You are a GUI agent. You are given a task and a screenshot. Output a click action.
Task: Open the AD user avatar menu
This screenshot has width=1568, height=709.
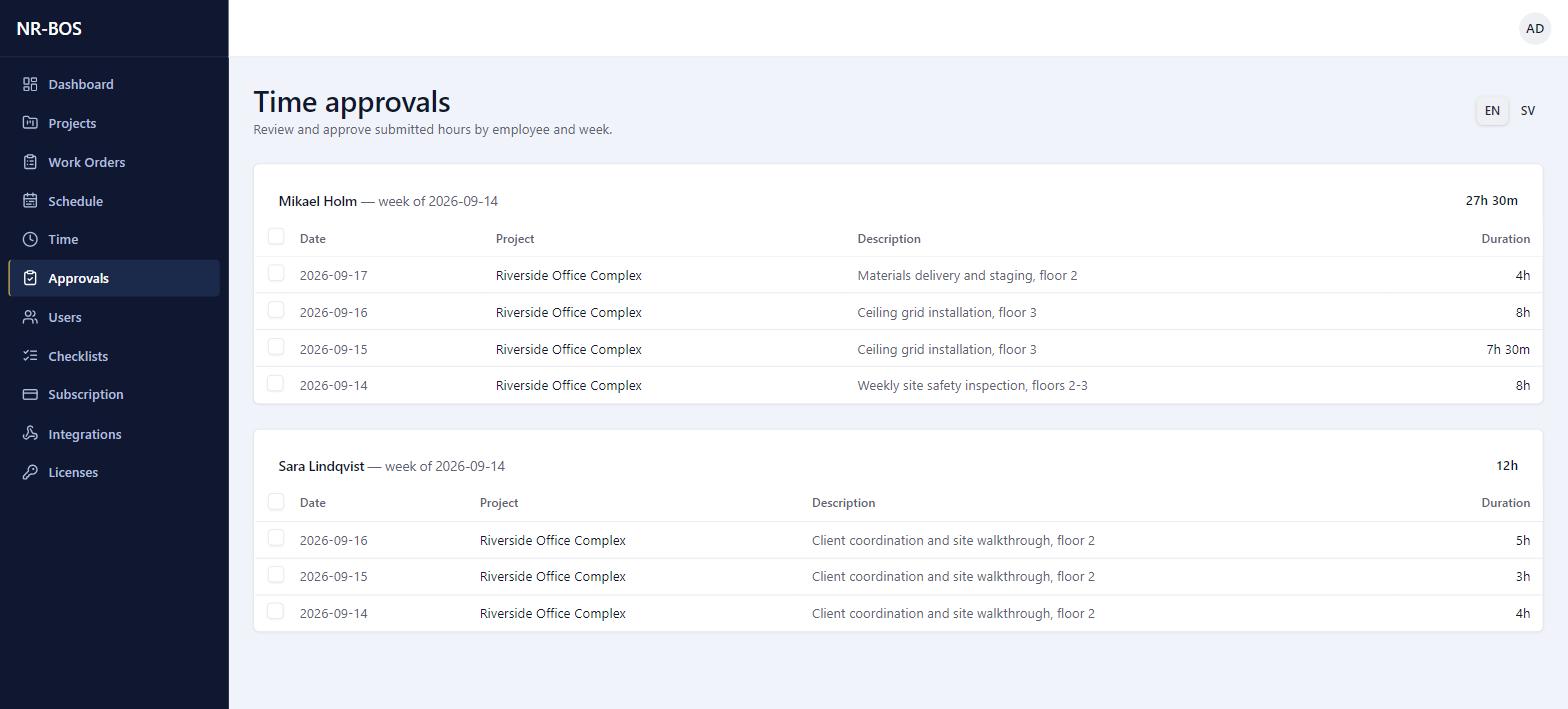click(1534, 28)
